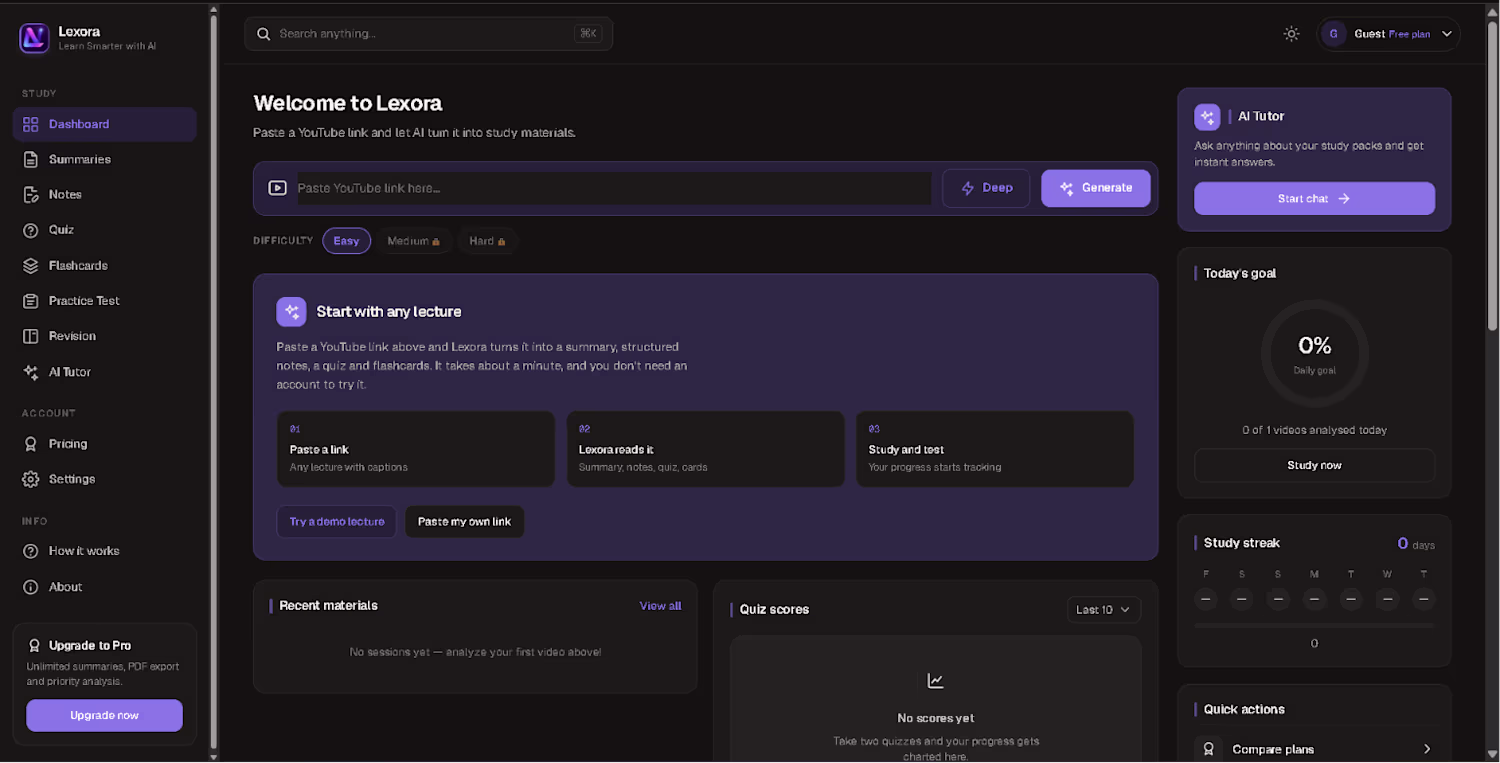Screen dimensions: 1500x763
Task: Click the Search anything field
Action: [x=428, y=34]
